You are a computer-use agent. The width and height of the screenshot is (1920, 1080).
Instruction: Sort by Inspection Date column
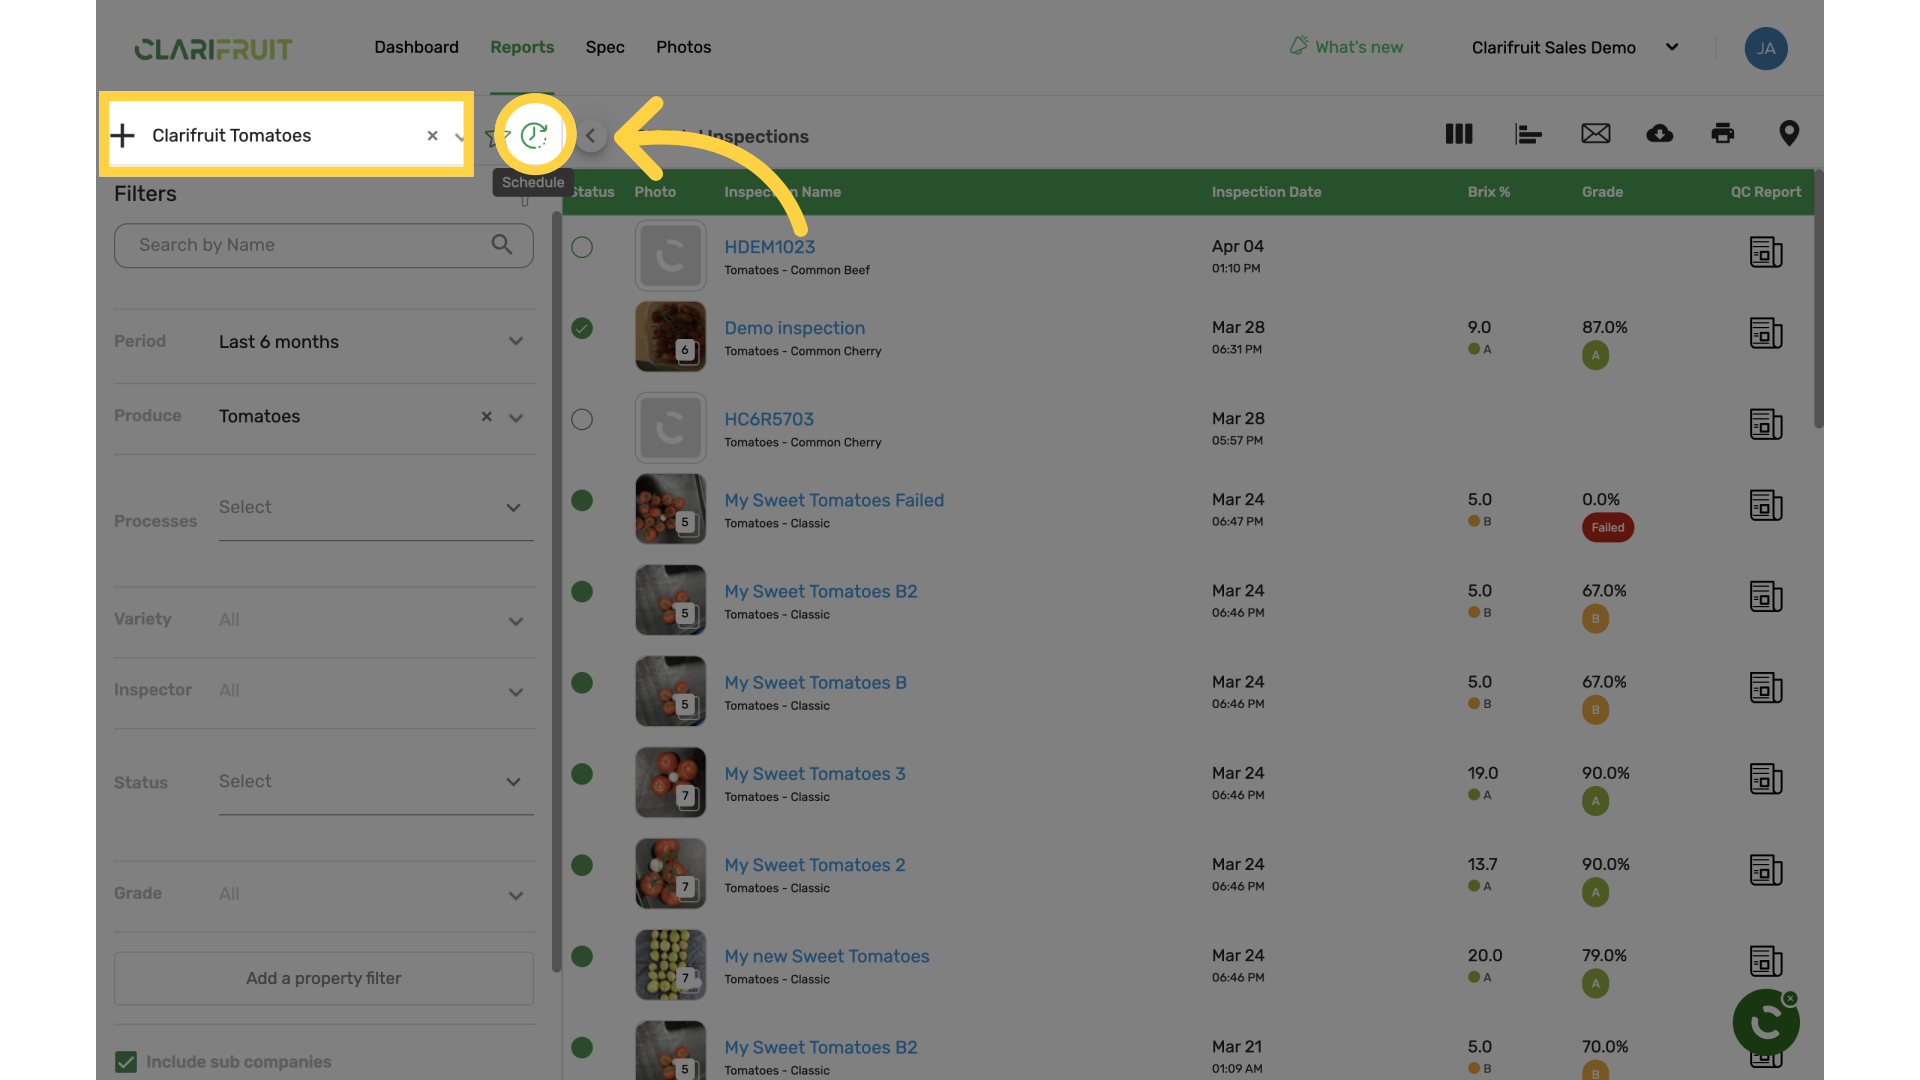[1266, 192]
